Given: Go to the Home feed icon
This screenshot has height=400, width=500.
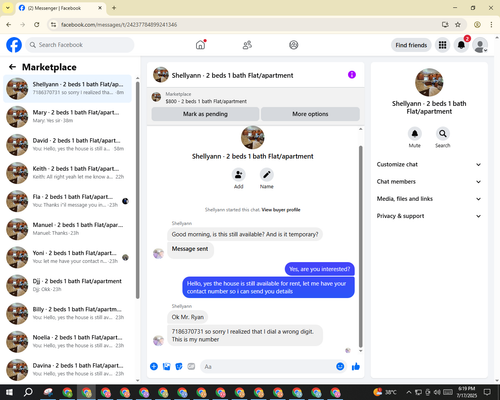Looking at the screenshot, I should [x=200, y=45].
